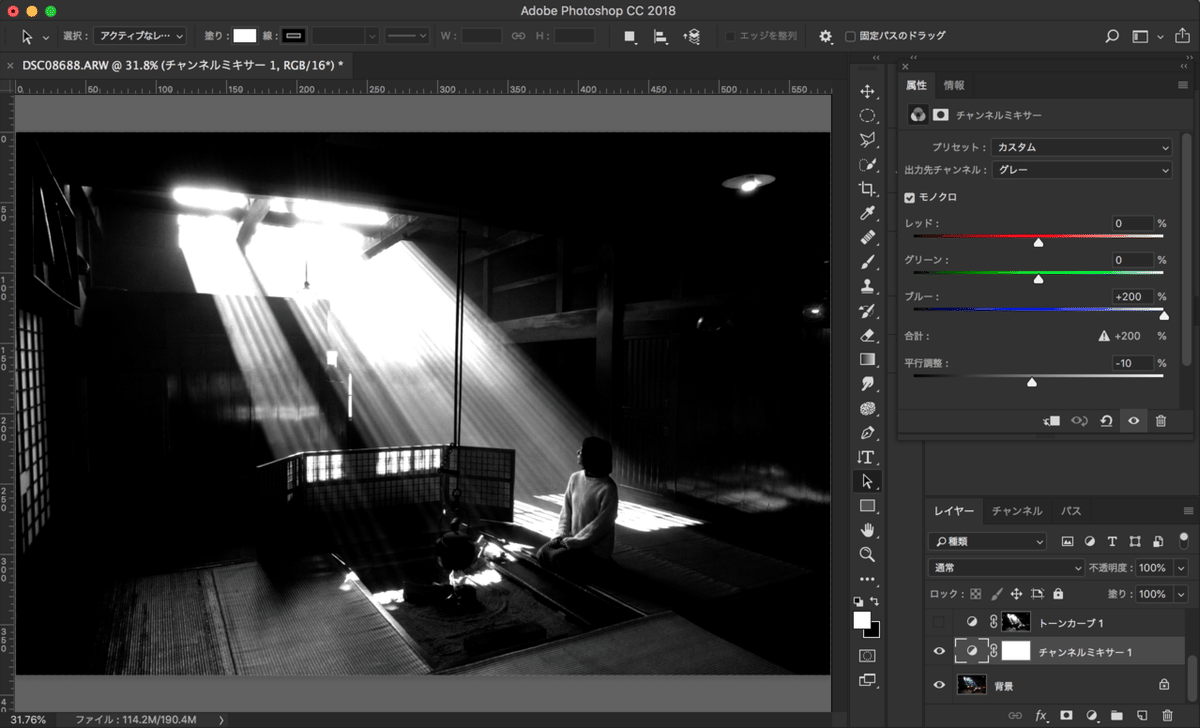Open the layer style fx menu

coord(1041,716)
